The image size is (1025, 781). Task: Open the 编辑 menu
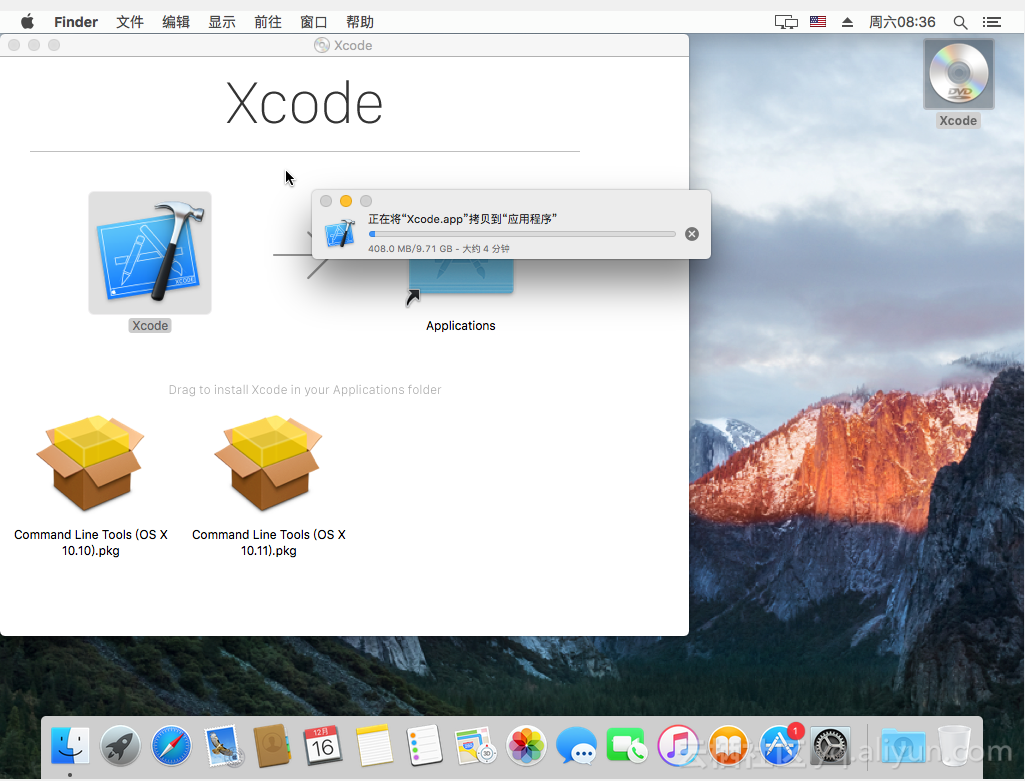[x=176, y=22]
